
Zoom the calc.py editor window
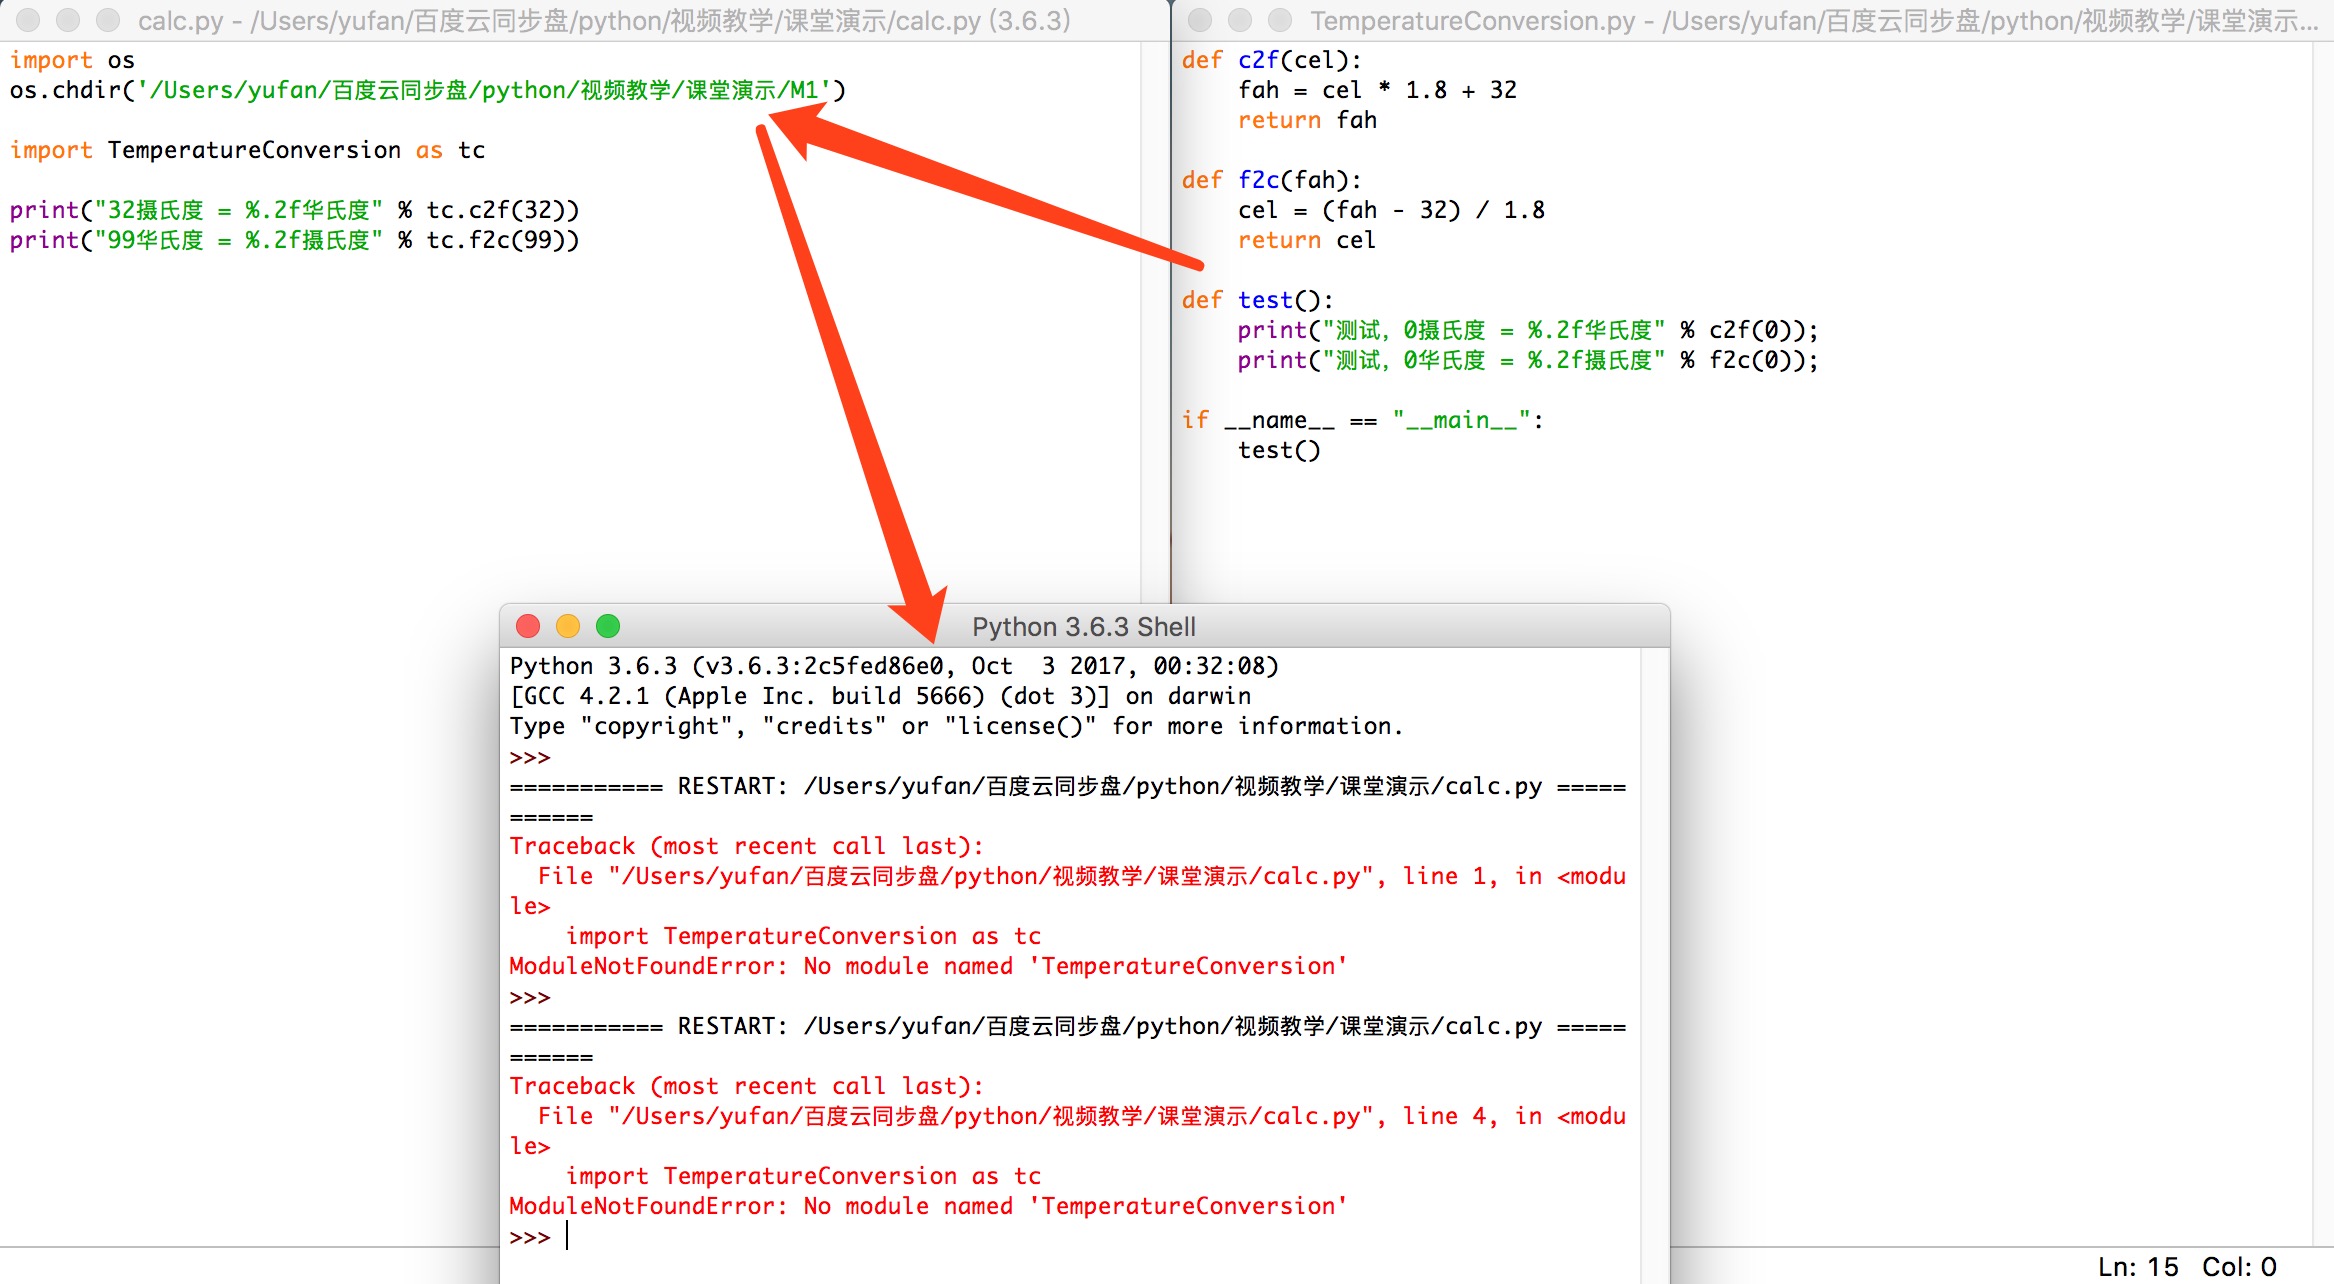(108, 20)
